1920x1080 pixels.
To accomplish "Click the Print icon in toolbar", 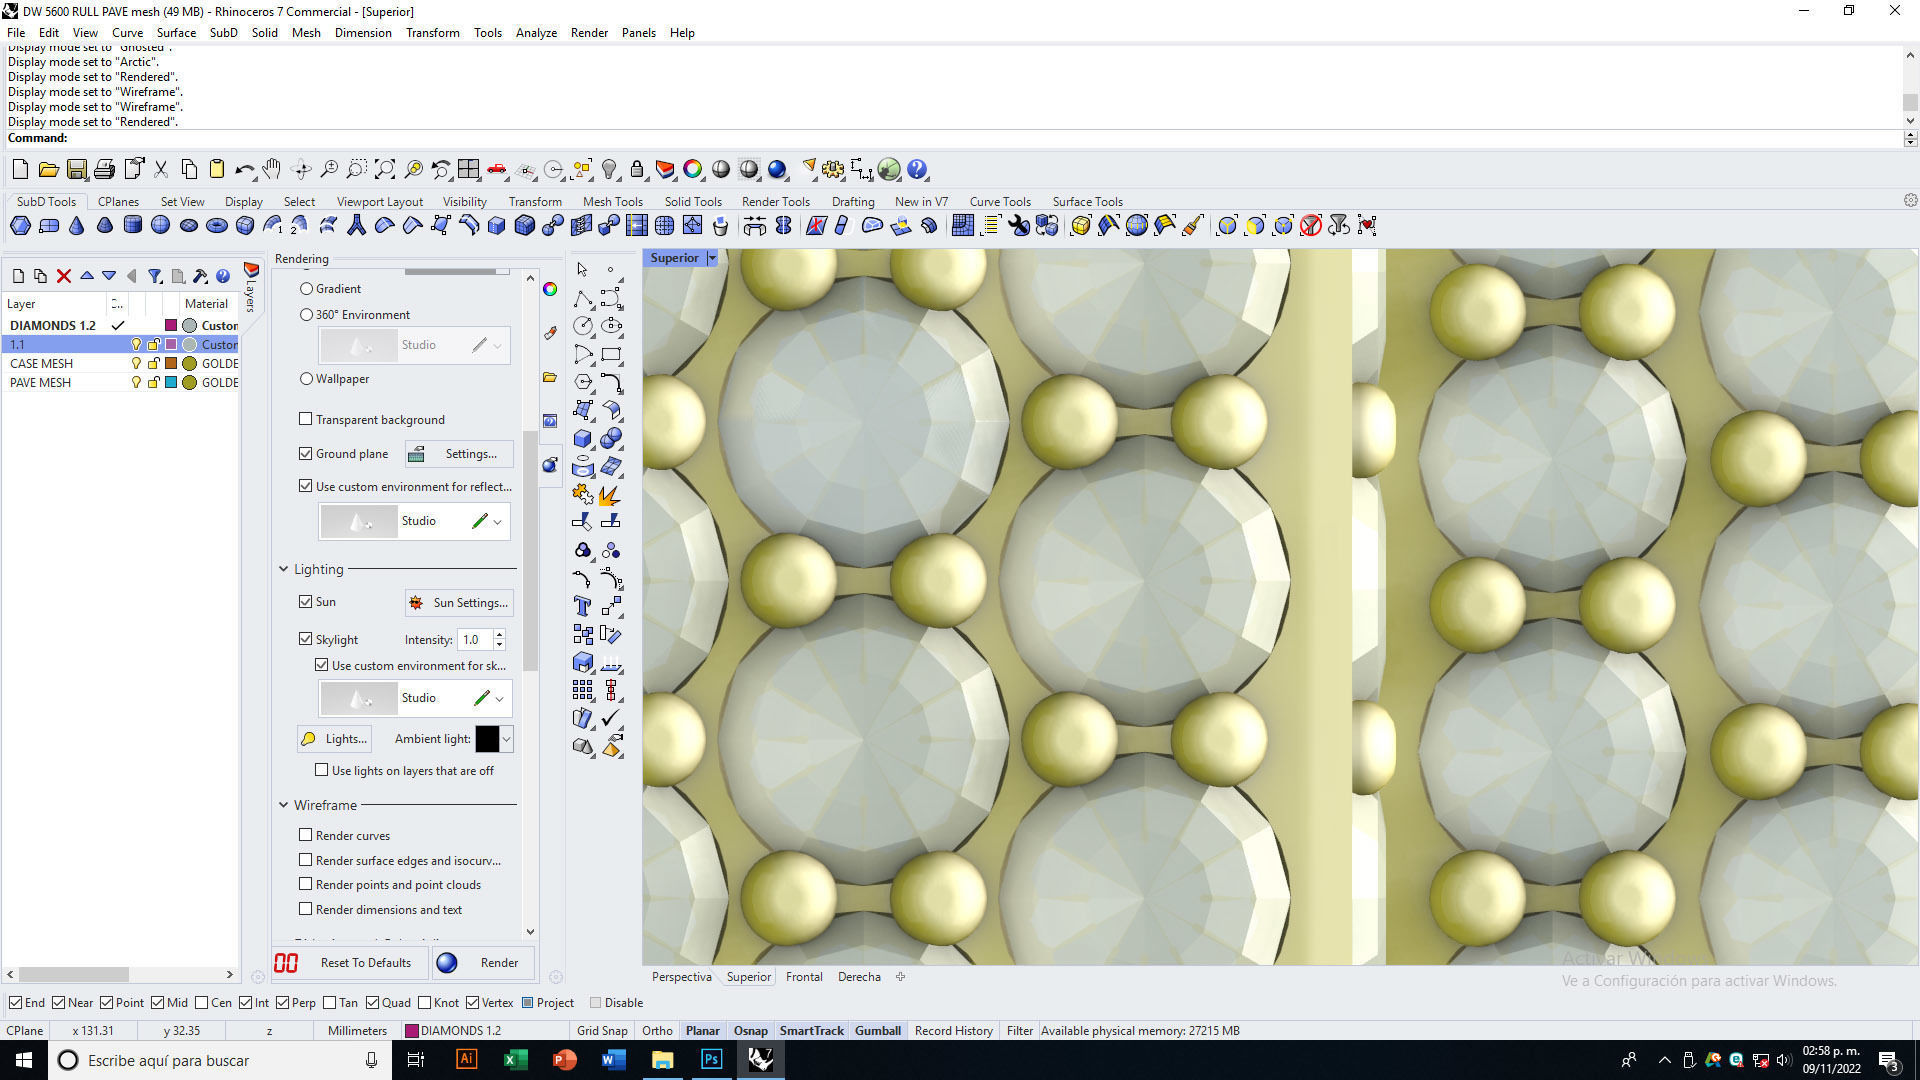I will [104, 169].
